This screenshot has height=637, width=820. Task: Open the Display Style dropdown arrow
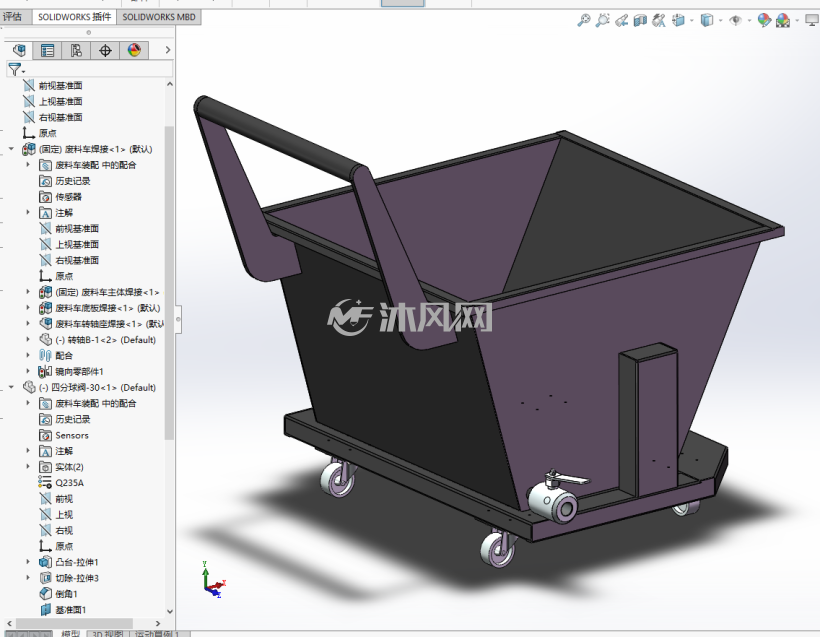click(x=721, y=21)
